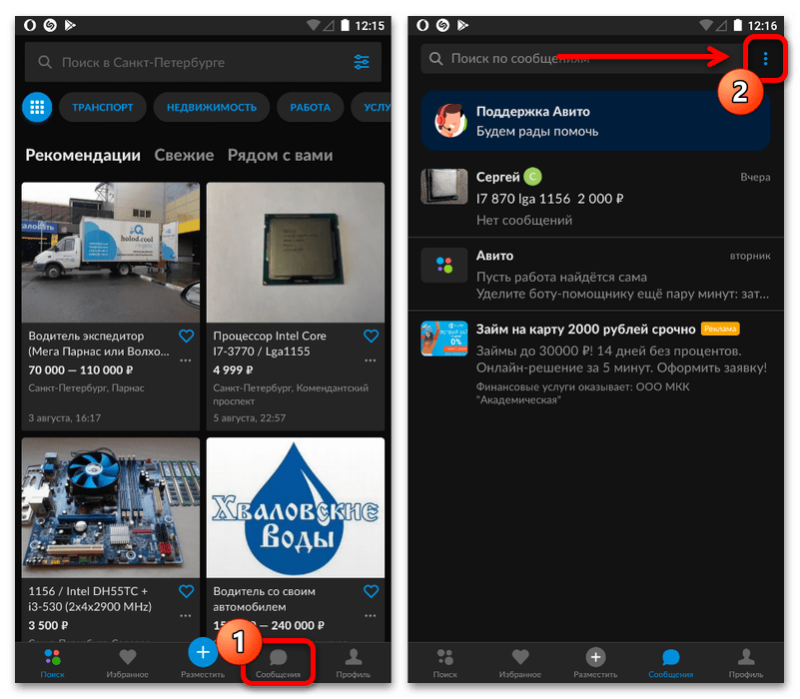The width and height of the screenshot is (800, 699).
Task: Tap Избранное in left bottom bar
Action: click(x=128, y=663)
